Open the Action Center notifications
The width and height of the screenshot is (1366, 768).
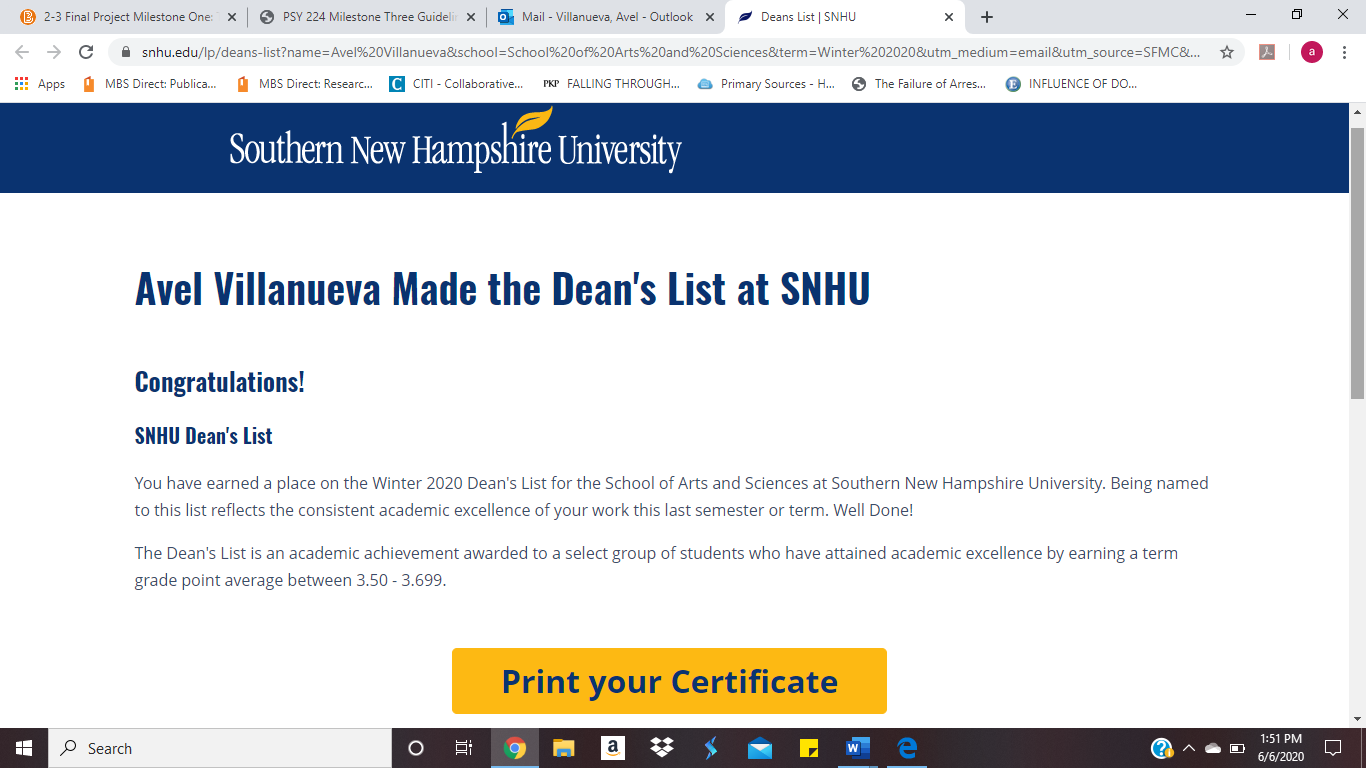(1332, 748)
